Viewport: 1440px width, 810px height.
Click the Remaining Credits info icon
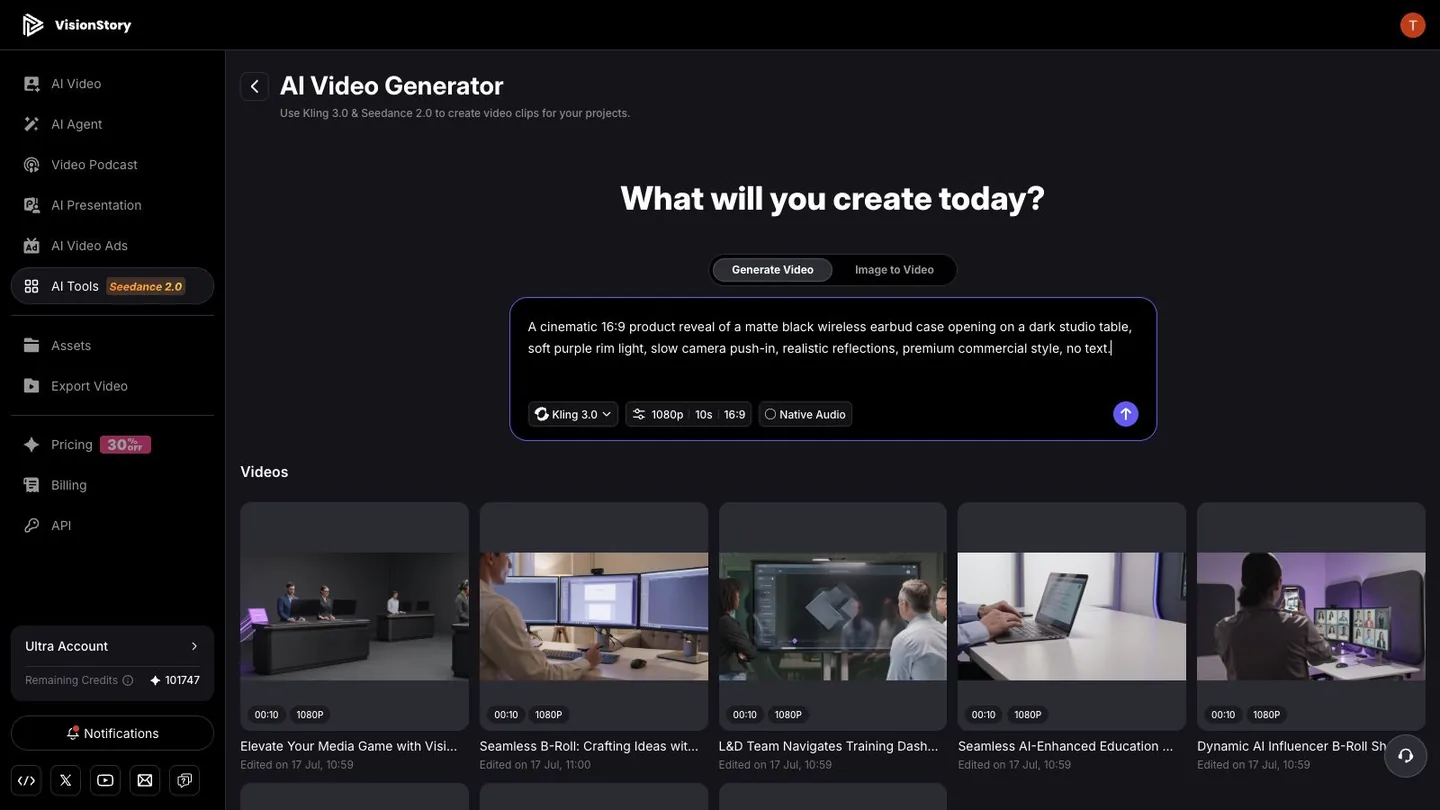tap(128, 681)
